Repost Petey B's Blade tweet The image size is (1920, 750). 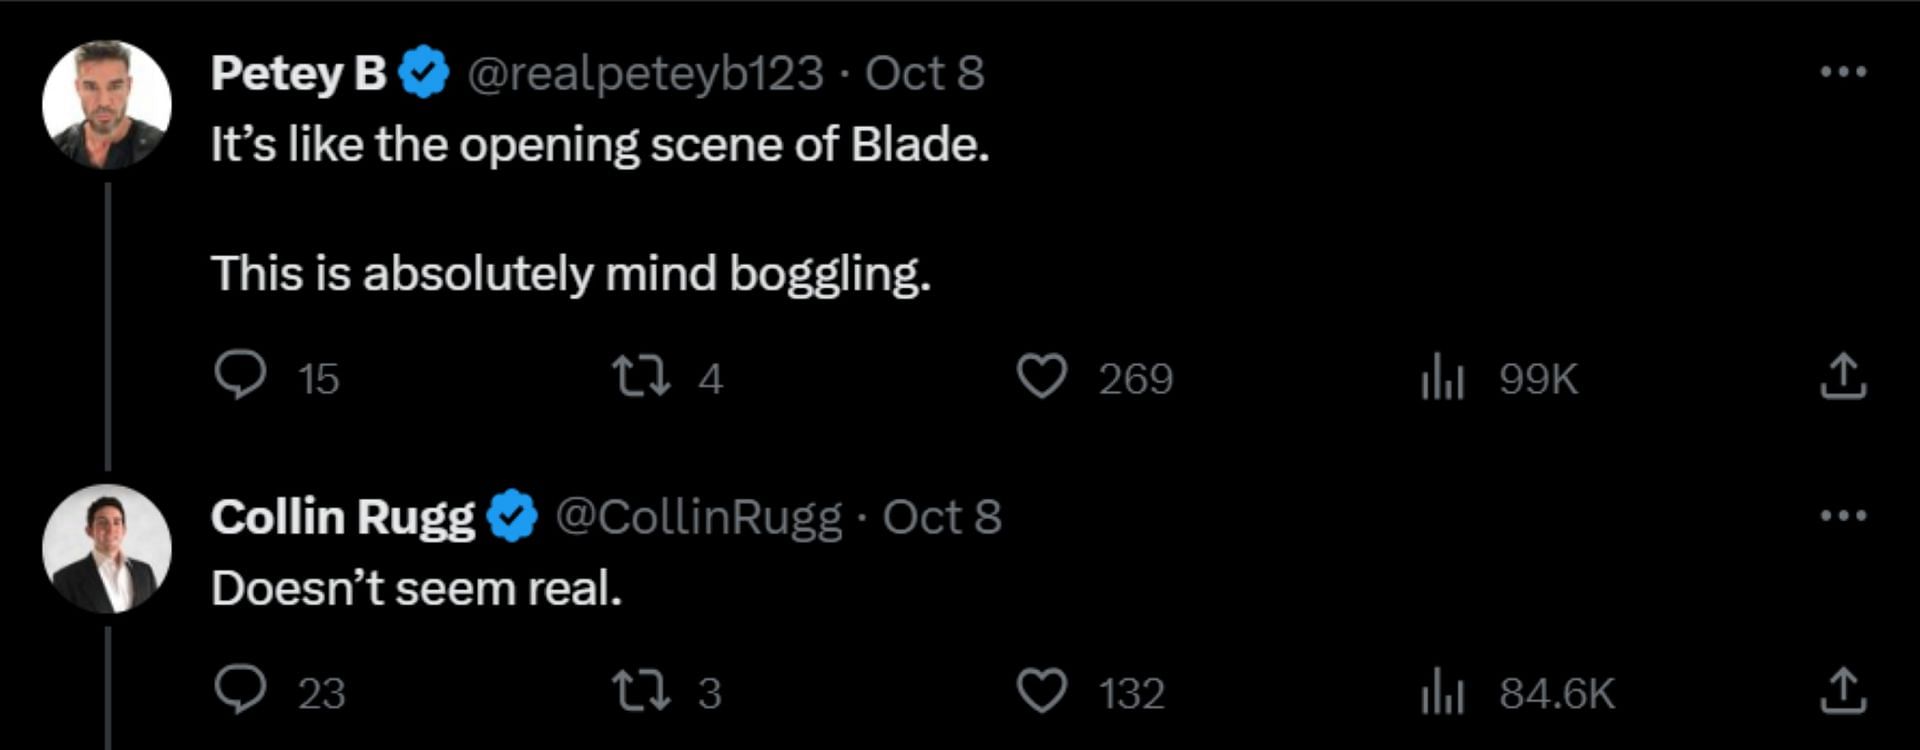[641, 377]
